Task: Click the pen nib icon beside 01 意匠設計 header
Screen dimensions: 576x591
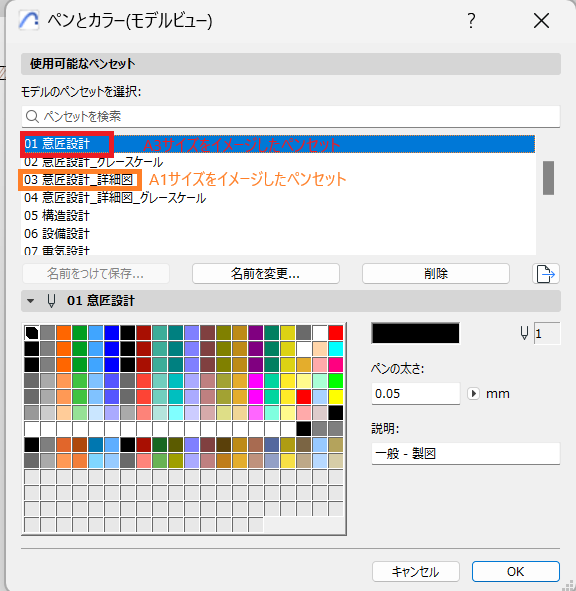Action: pyautogui.click(x=51, y=301)
